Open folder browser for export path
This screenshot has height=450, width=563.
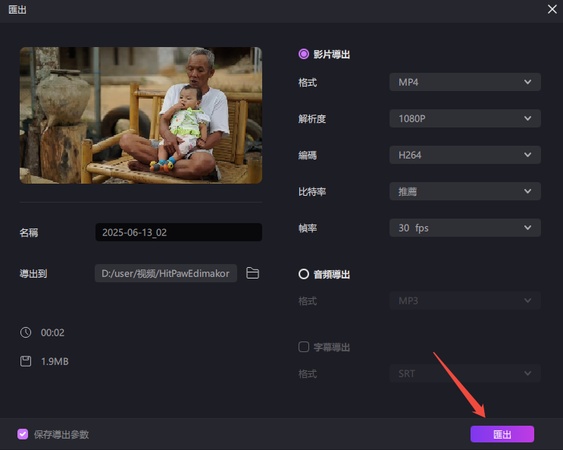[252, 273]
